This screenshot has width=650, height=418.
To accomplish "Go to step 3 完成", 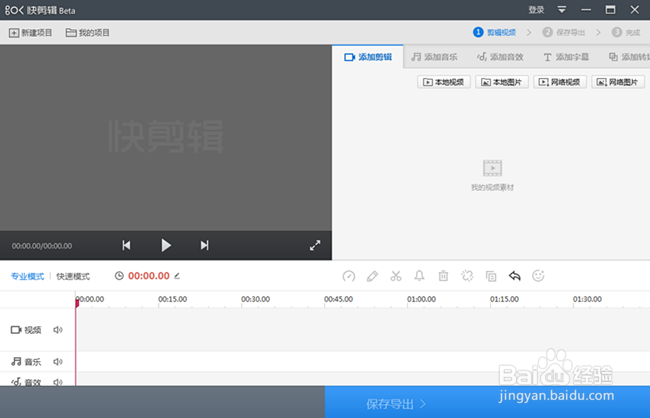I will (x=626, y=32).
